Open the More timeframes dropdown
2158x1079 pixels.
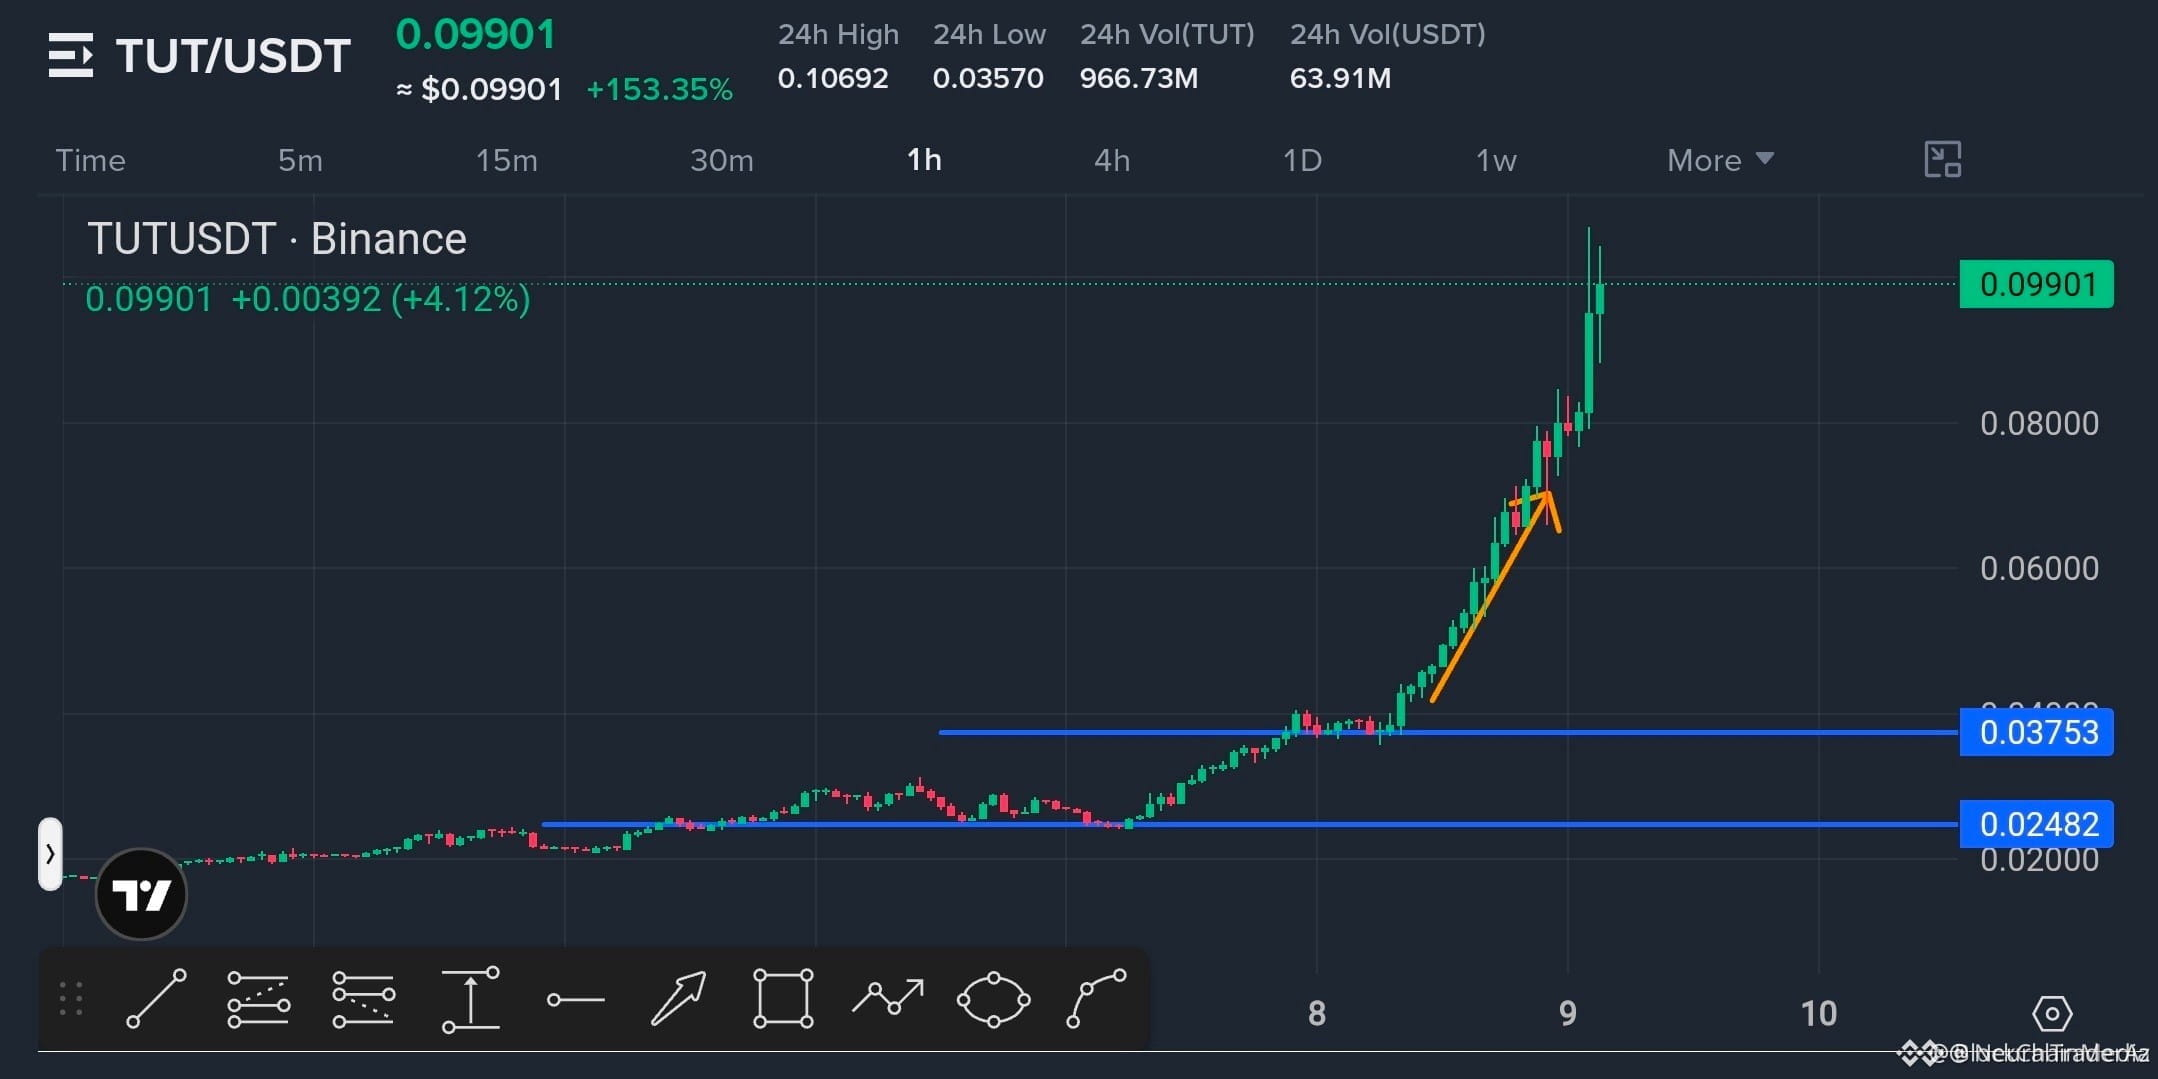pyautogui.click(x=1720, y=160)
